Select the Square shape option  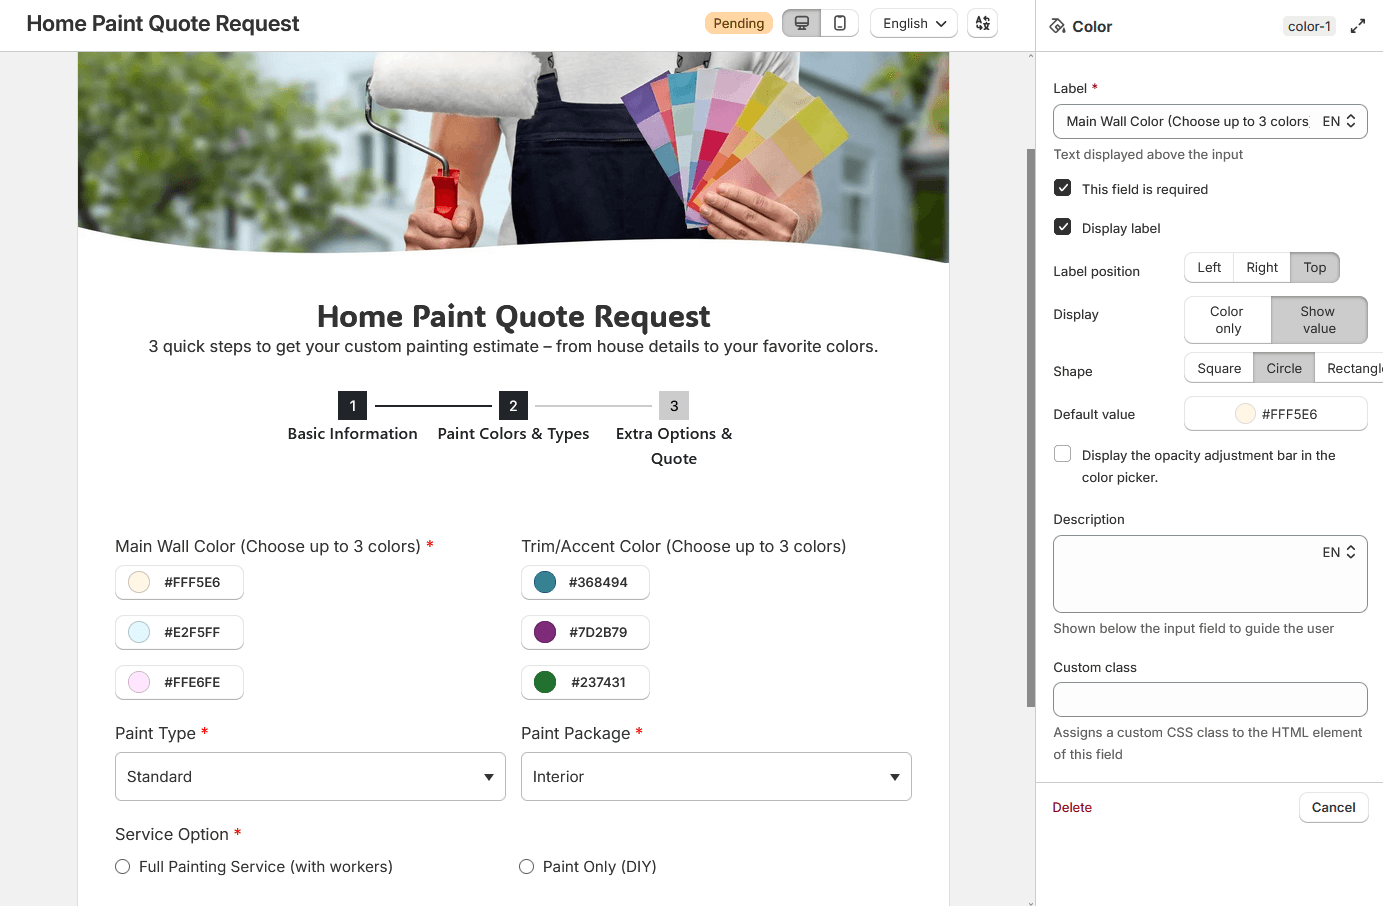click(1219, 368)
